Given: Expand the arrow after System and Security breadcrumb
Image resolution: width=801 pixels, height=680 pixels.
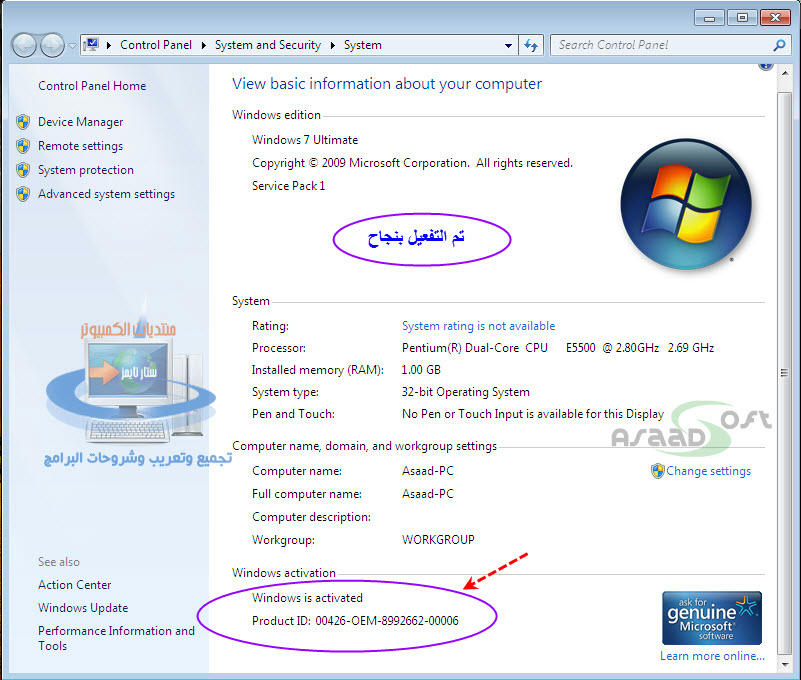Looking at the screenshot, I should click(x=333, y=45).
